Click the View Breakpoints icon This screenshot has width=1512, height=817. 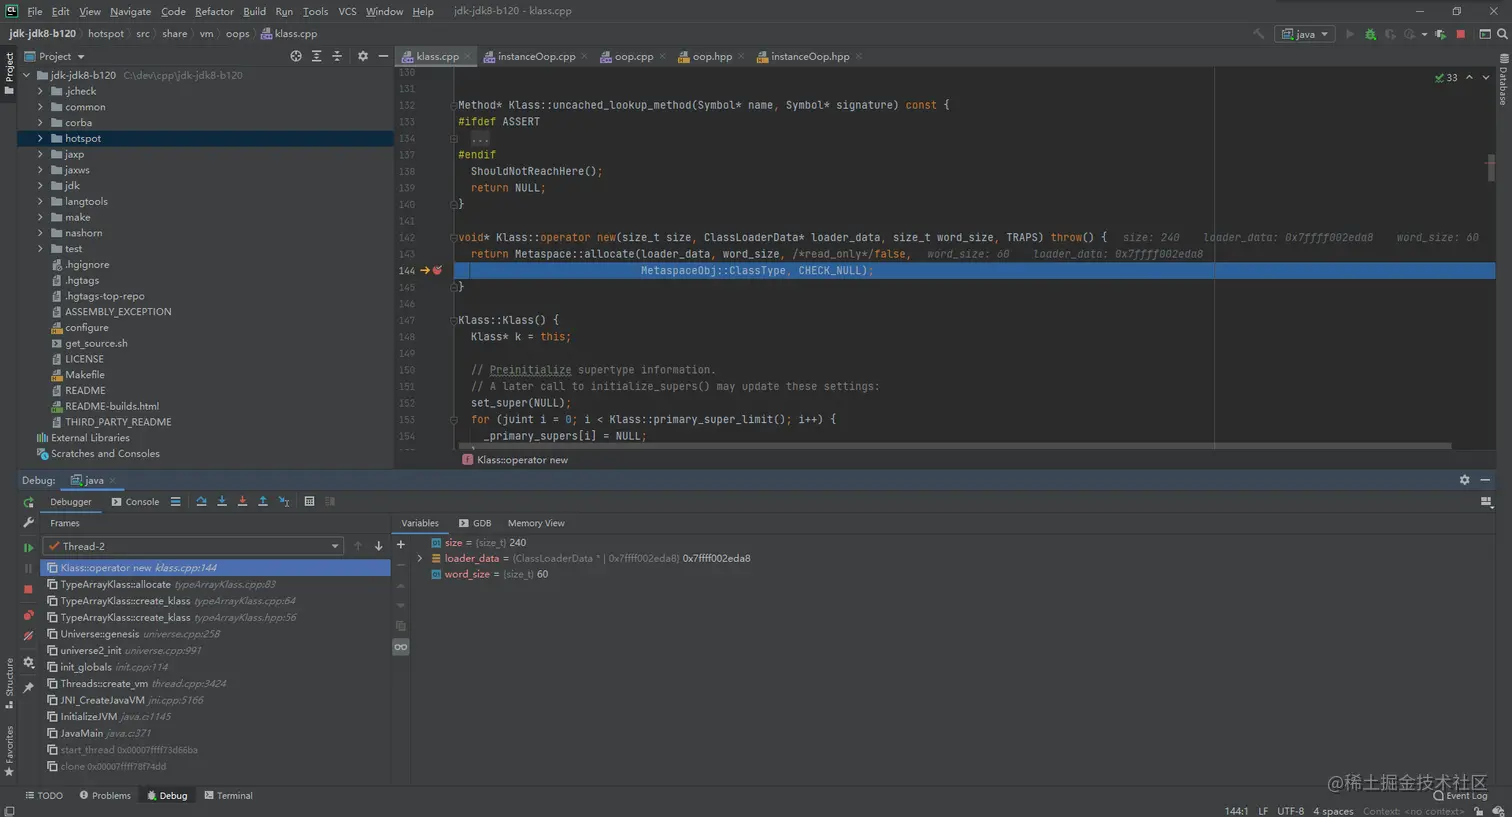click(28, 615)
